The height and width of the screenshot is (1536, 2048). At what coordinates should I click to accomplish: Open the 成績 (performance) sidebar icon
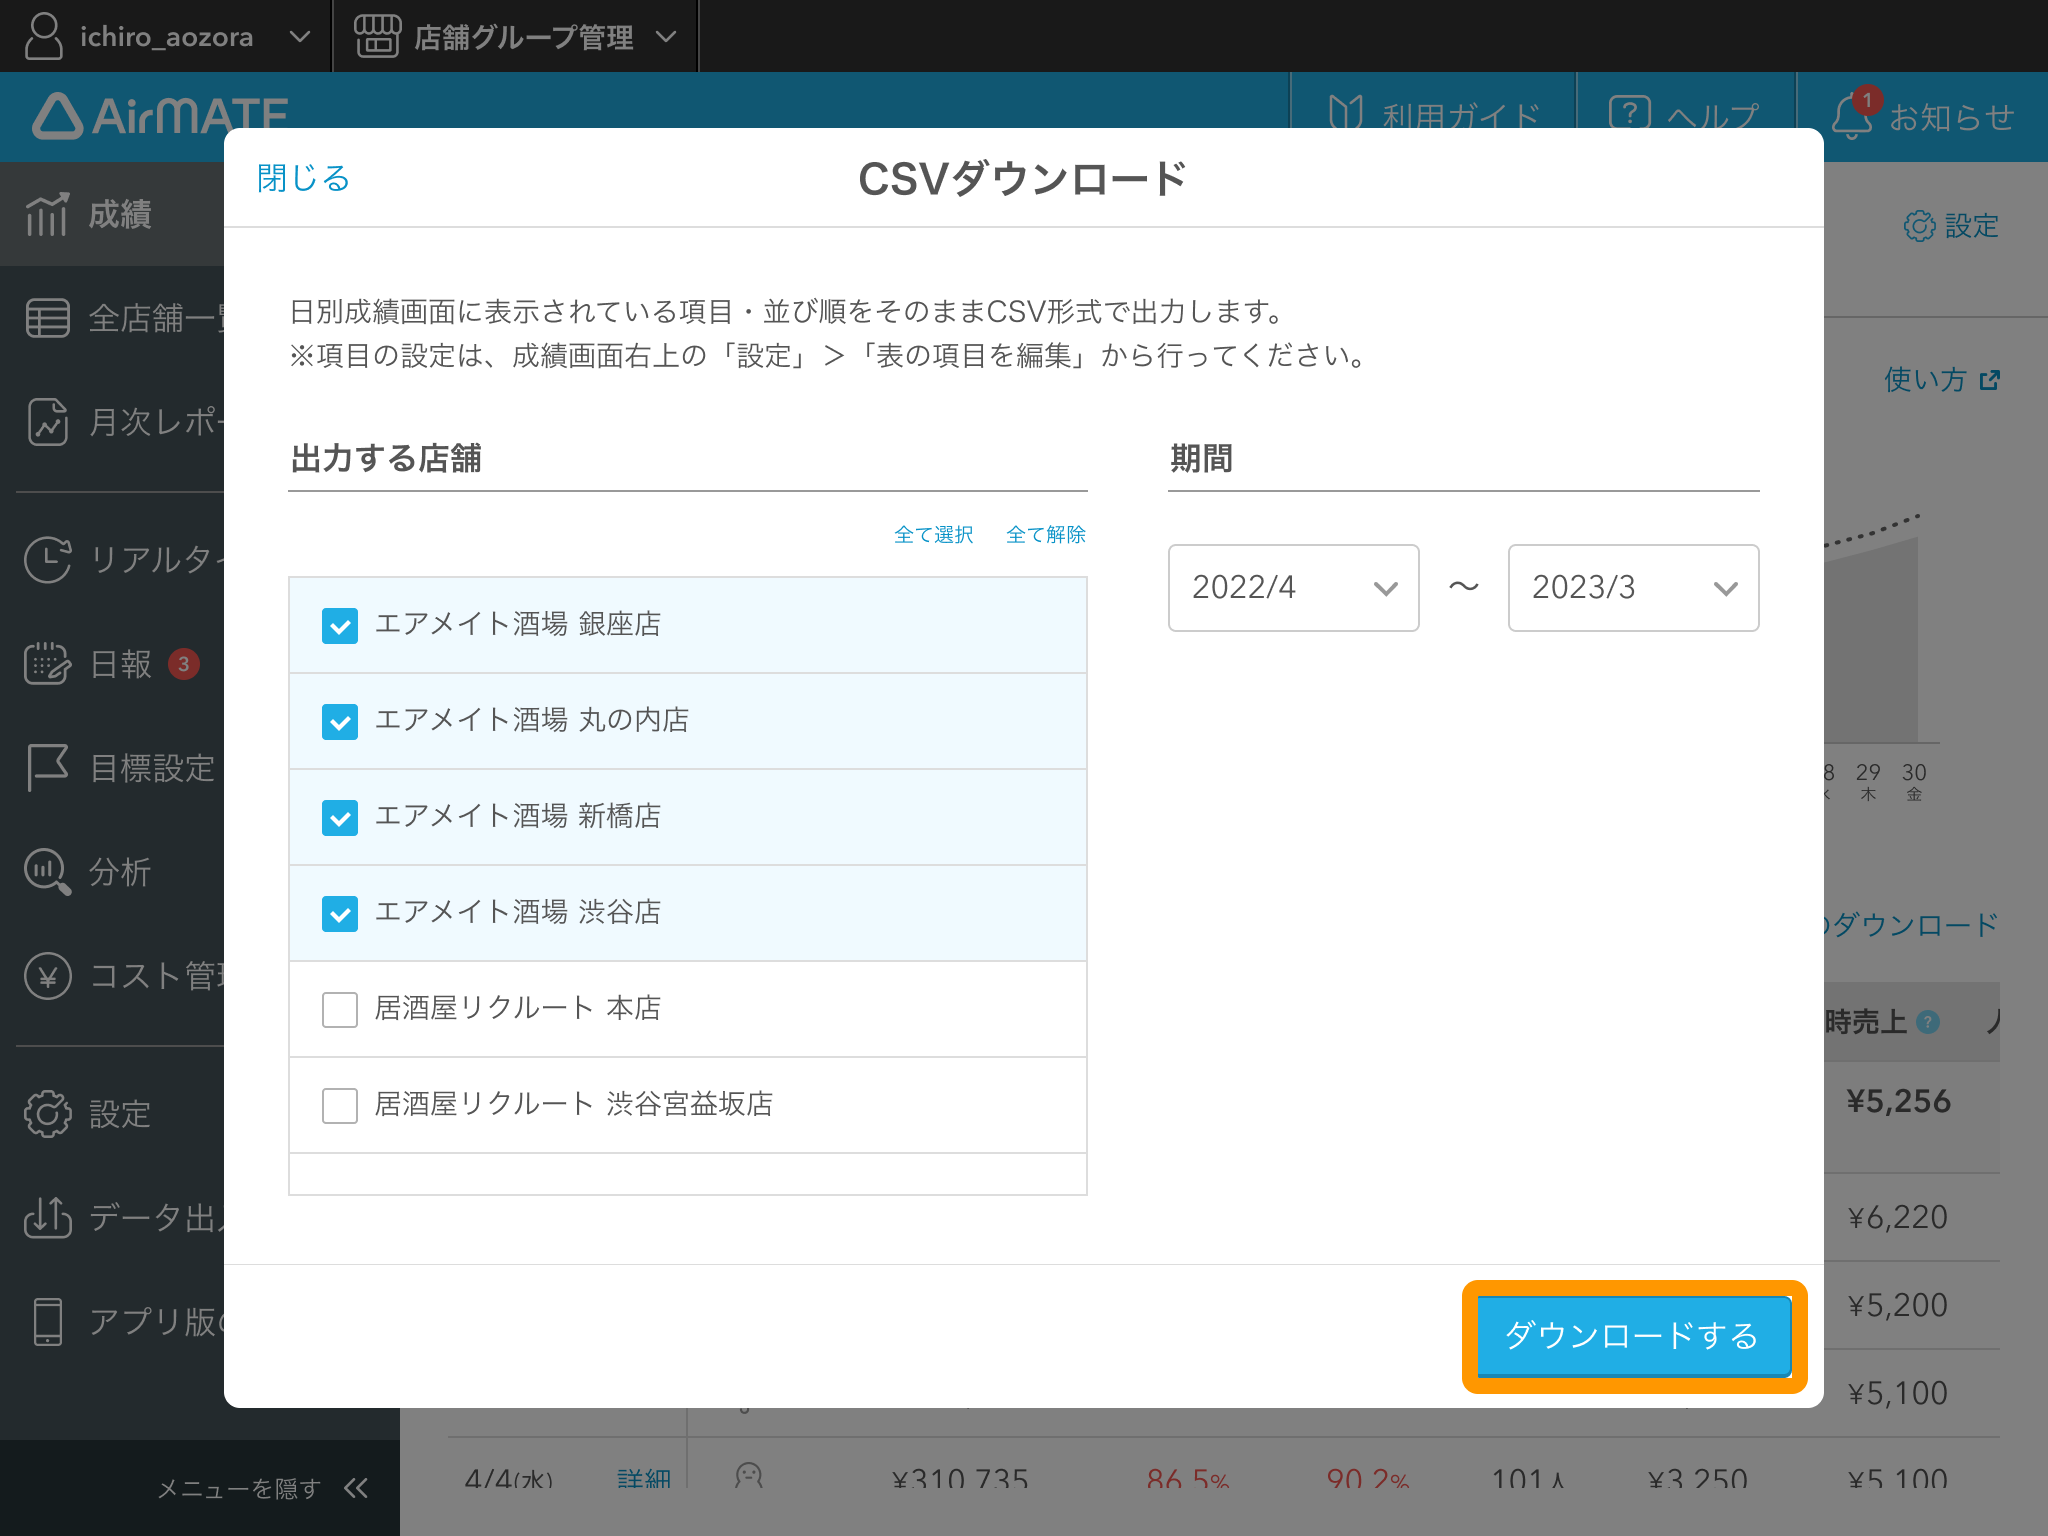click(47, 213)
